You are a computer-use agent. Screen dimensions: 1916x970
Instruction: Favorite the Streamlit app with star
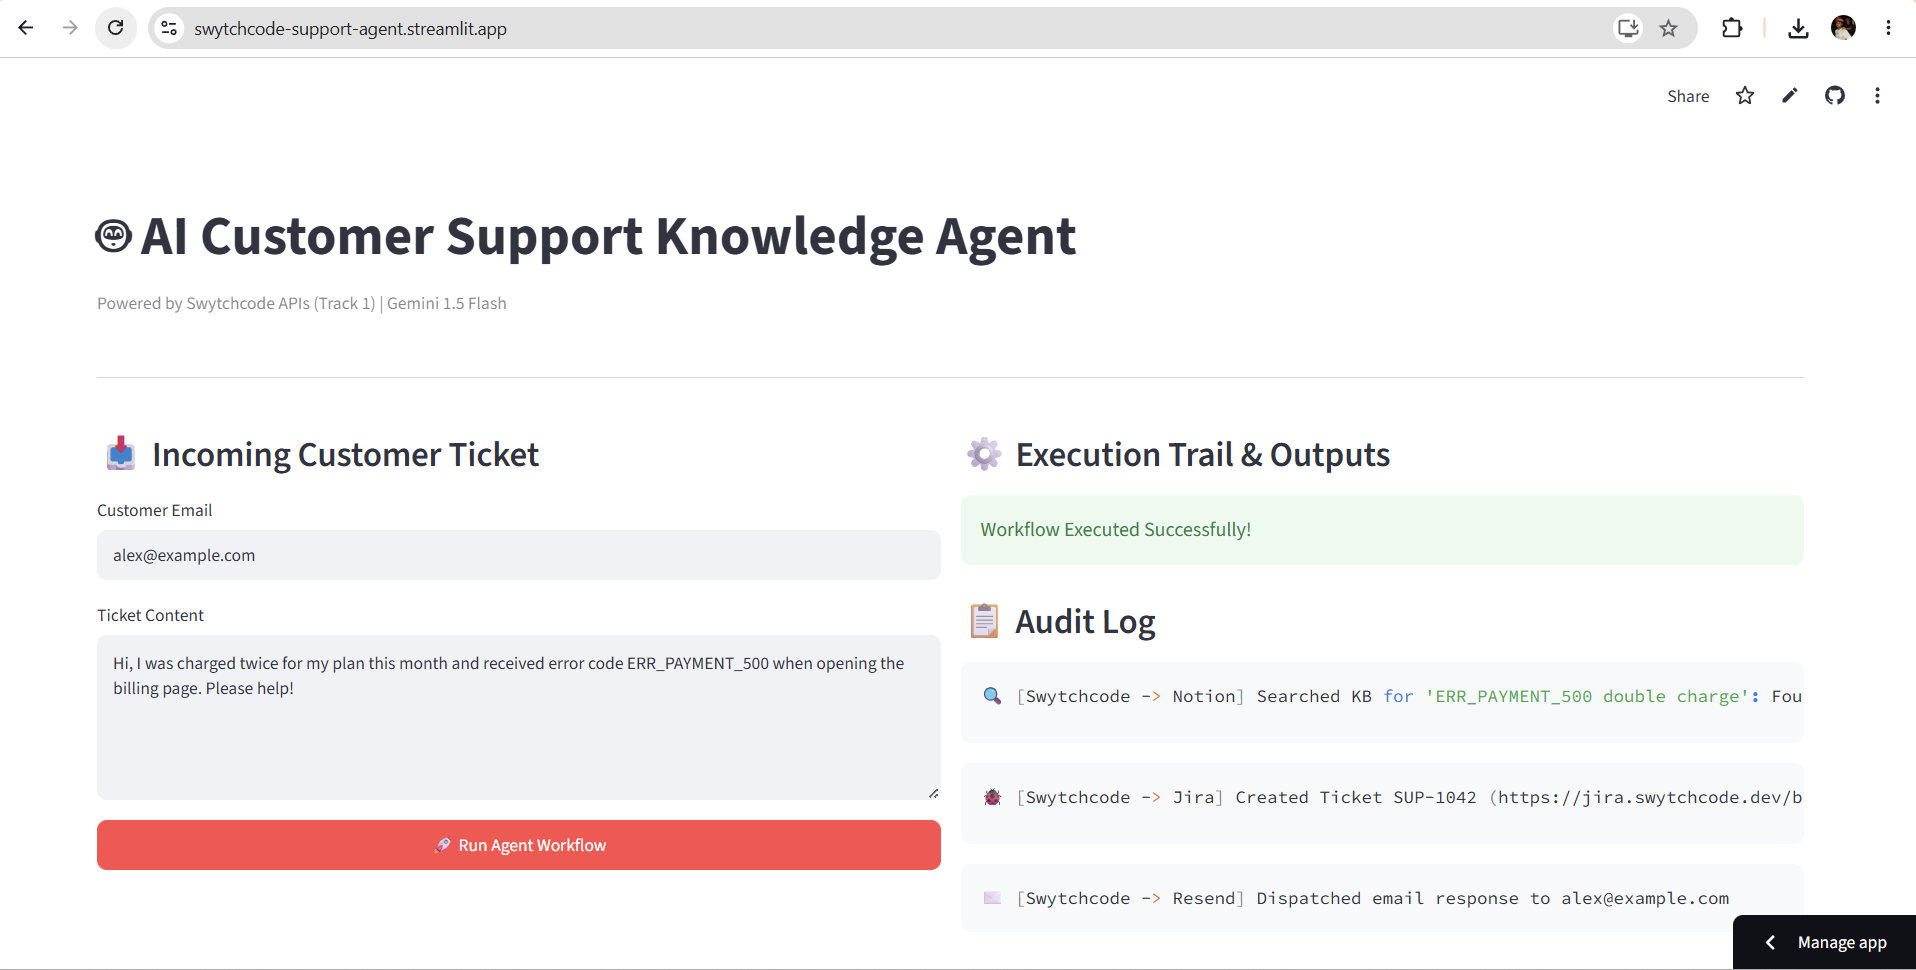click(1745, 96)
